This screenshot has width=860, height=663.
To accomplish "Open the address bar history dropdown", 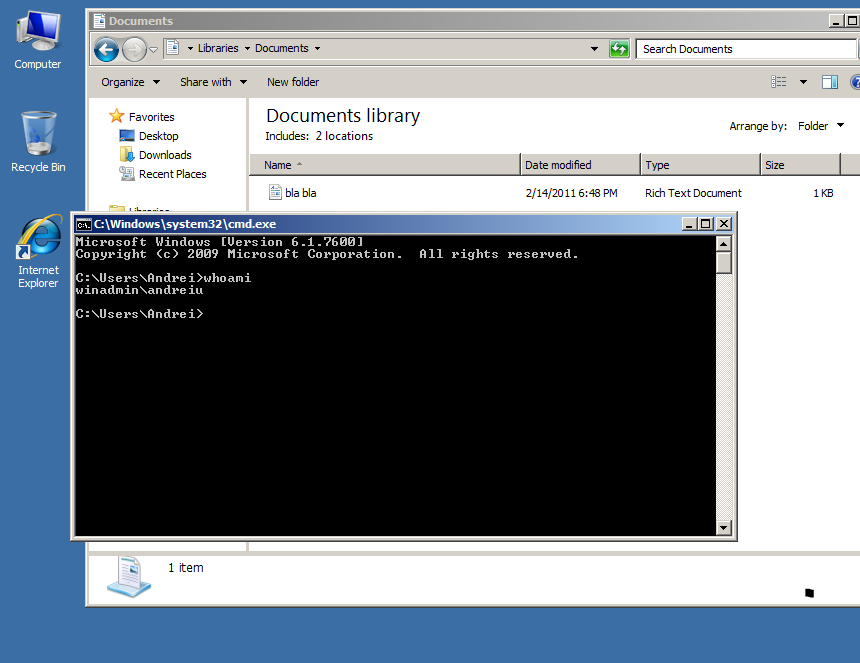I will [x=594, y=49].
